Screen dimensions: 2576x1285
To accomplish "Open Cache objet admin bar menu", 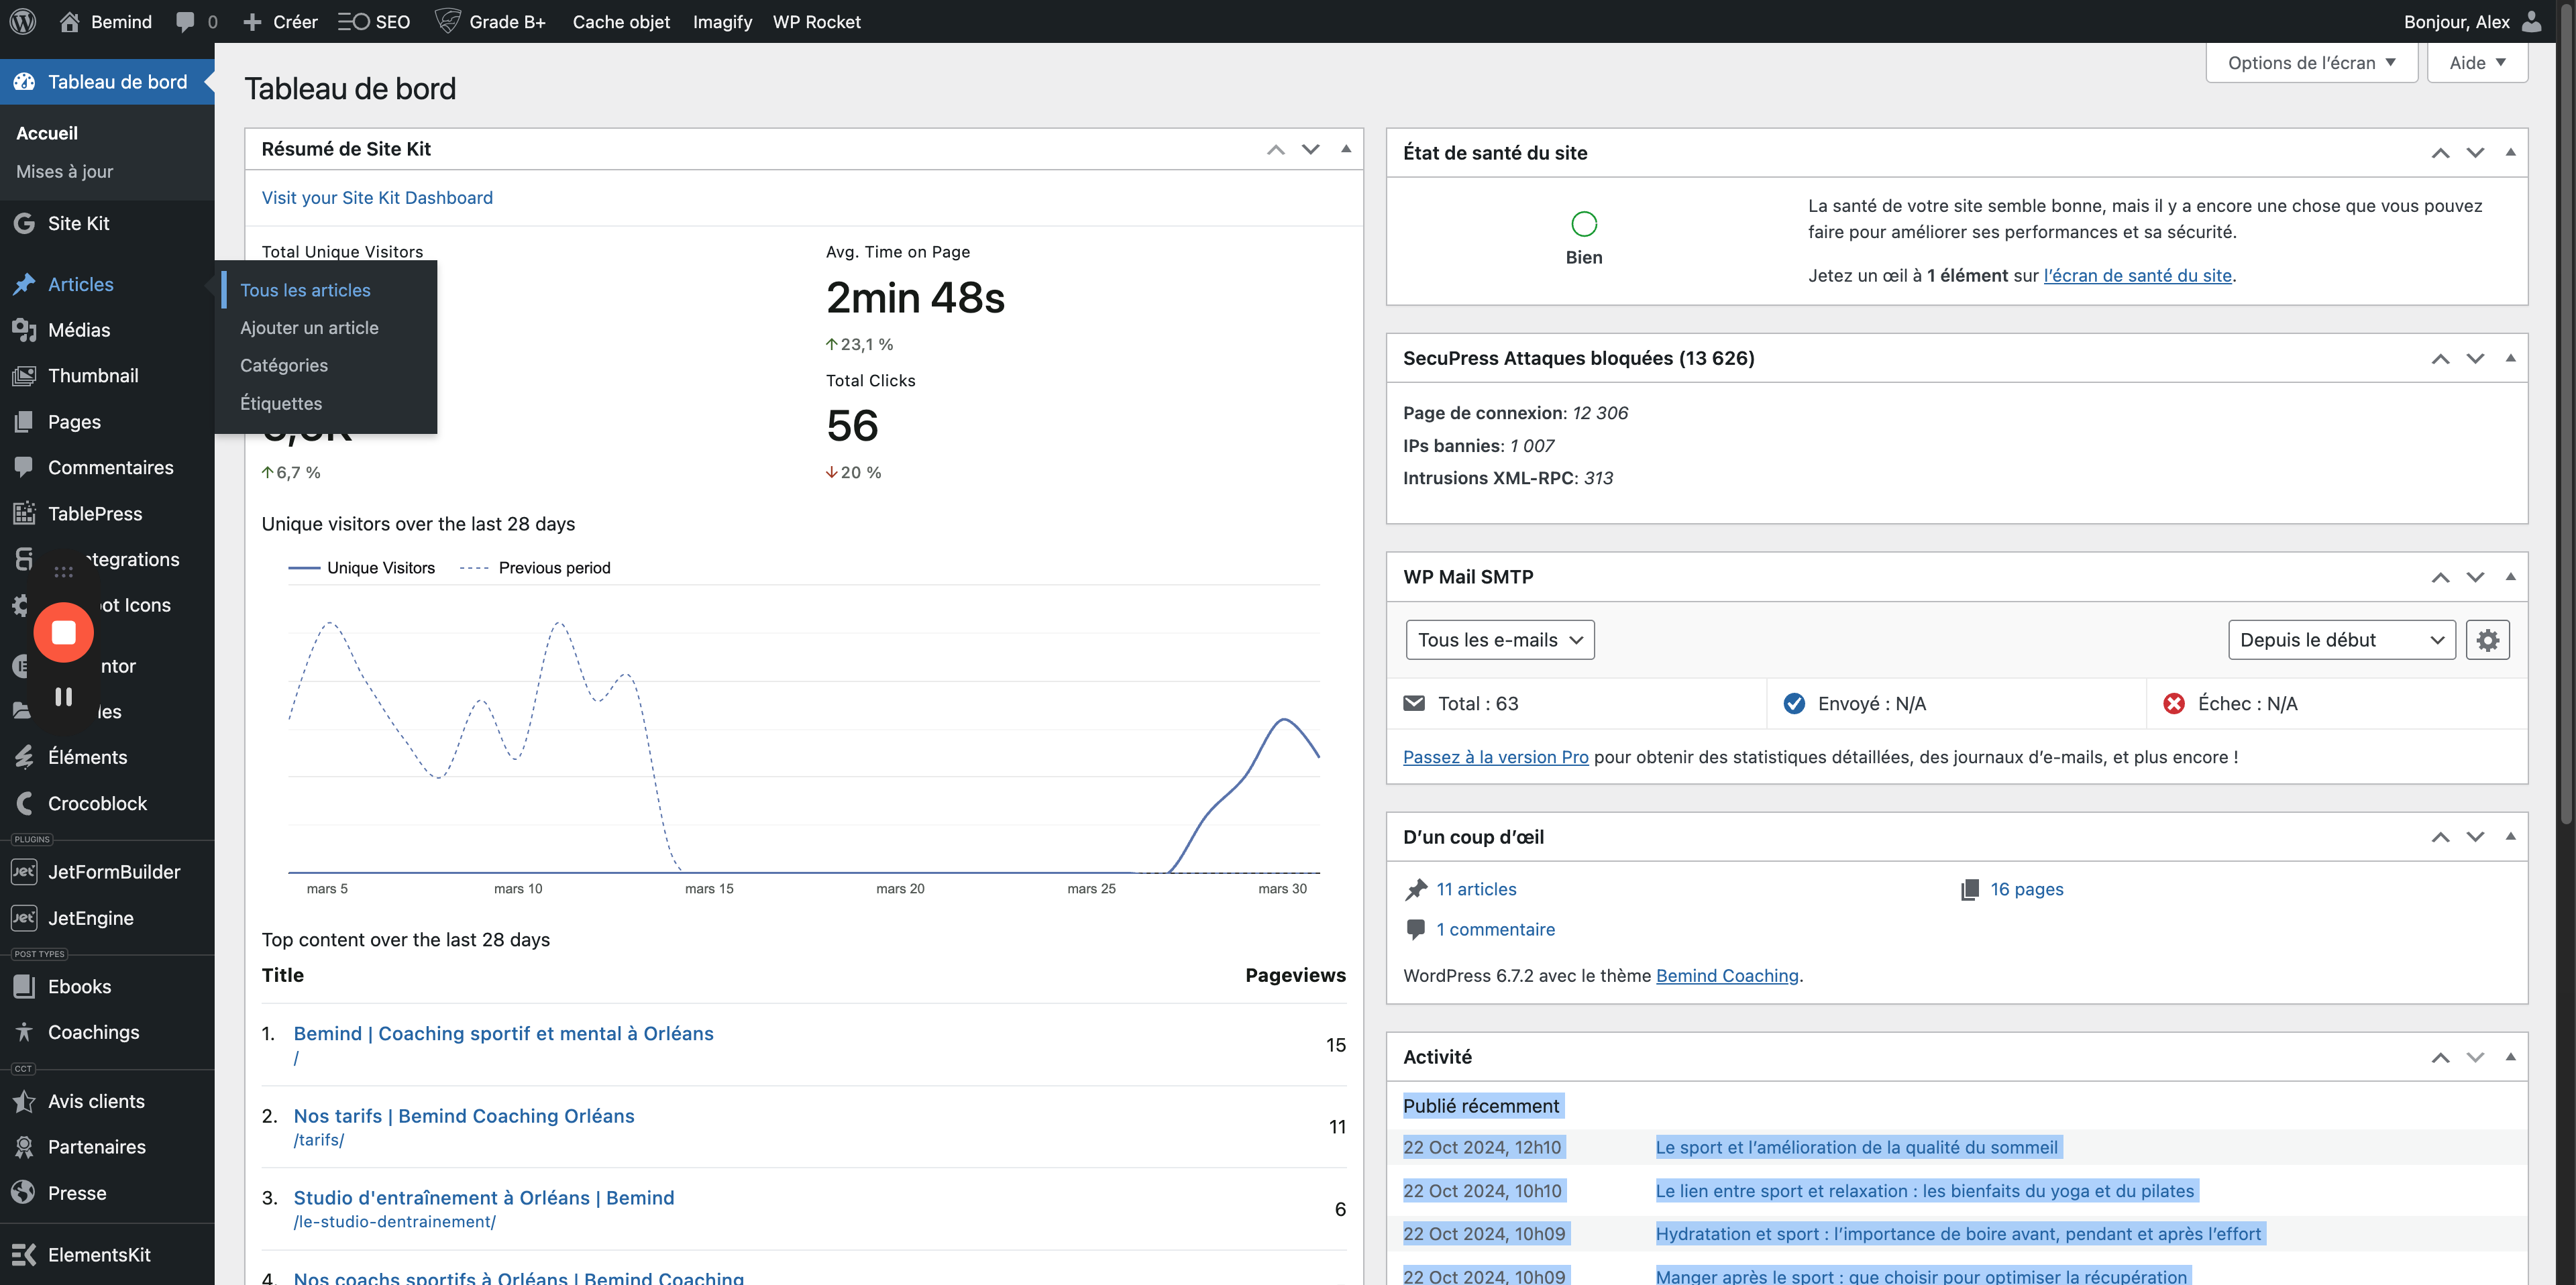I will (621, 21).
